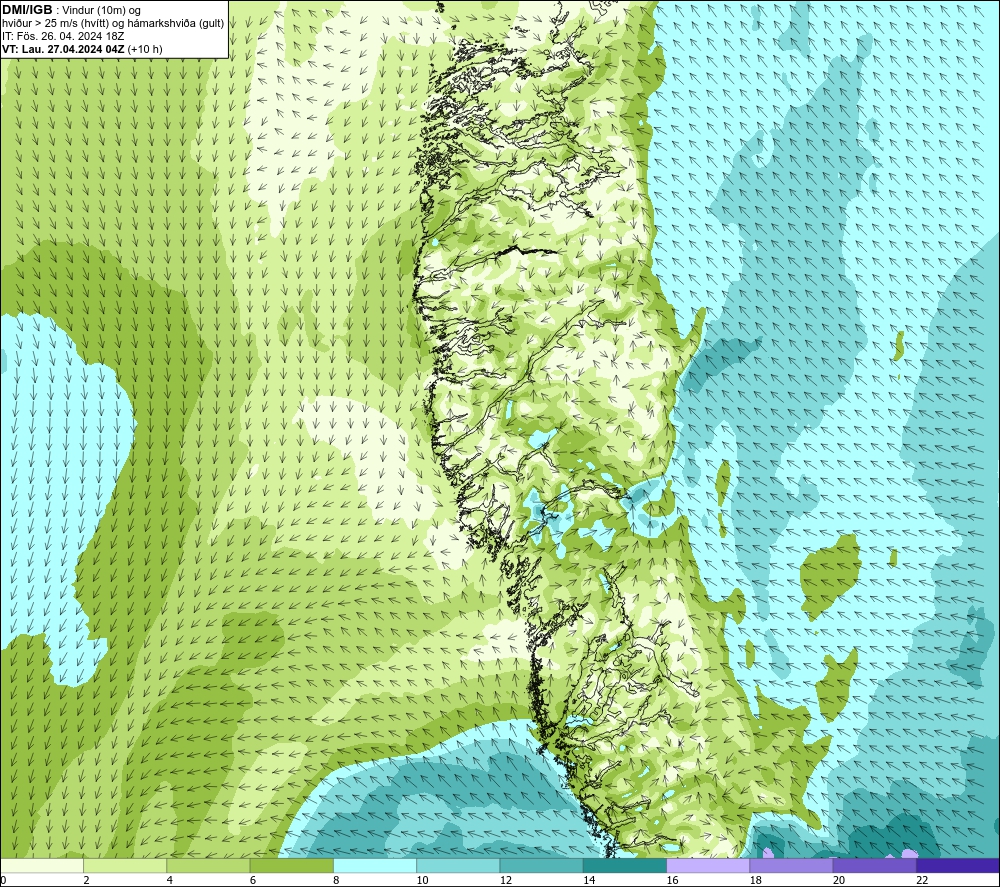This screenshot has width=1000, height=887.
Task: Click the 12-14 m/s teal legend swatch
Action: pos(541,866)
